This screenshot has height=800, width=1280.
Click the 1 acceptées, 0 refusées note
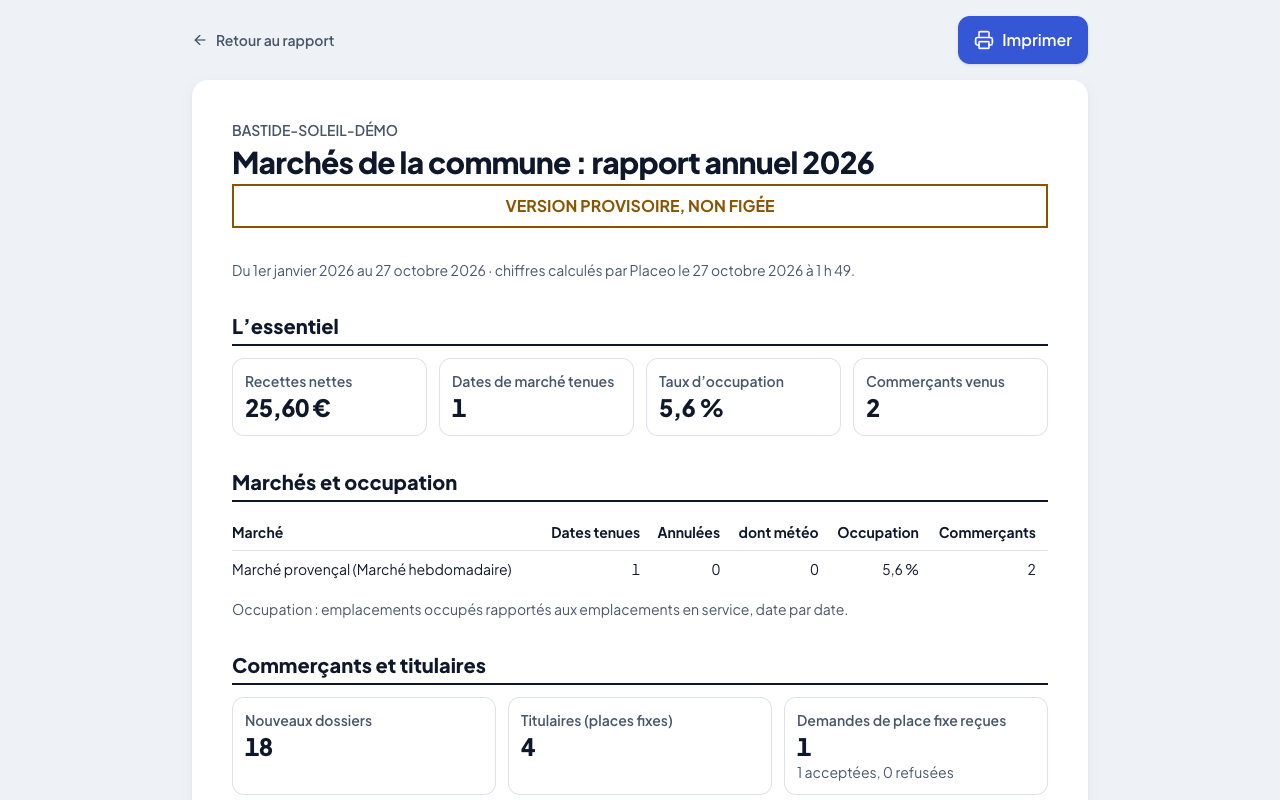(875, 772)
